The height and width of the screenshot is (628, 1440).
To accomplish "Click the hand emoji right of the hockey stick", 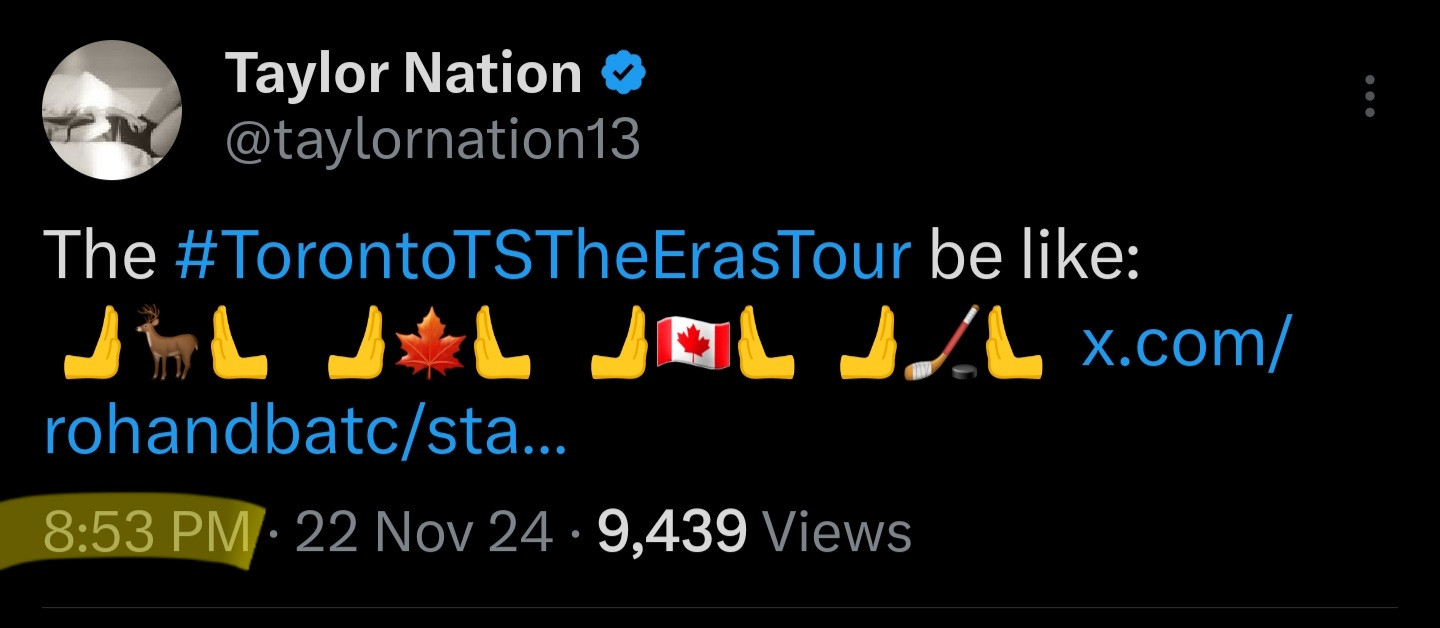I will point(1014,343).
